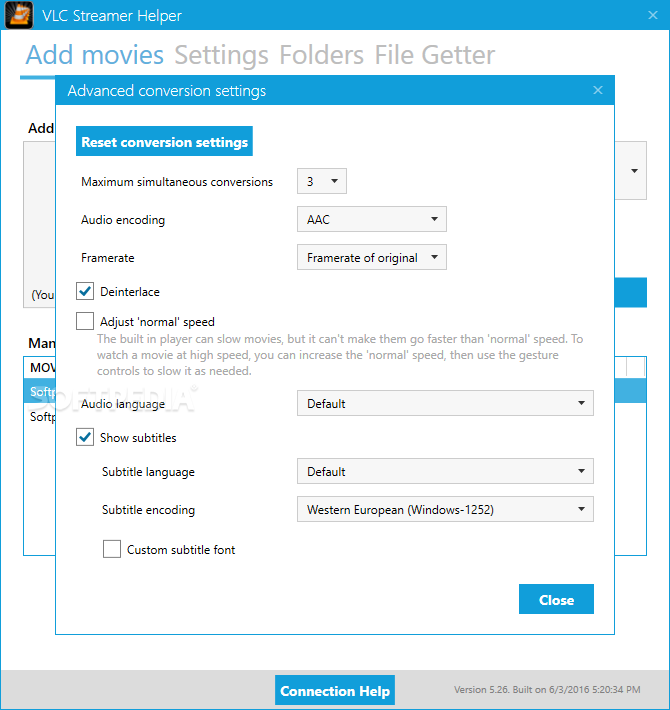Uncheck Show subtitles
This screenshot has width=670, height=710.
[x=85, y=437]
